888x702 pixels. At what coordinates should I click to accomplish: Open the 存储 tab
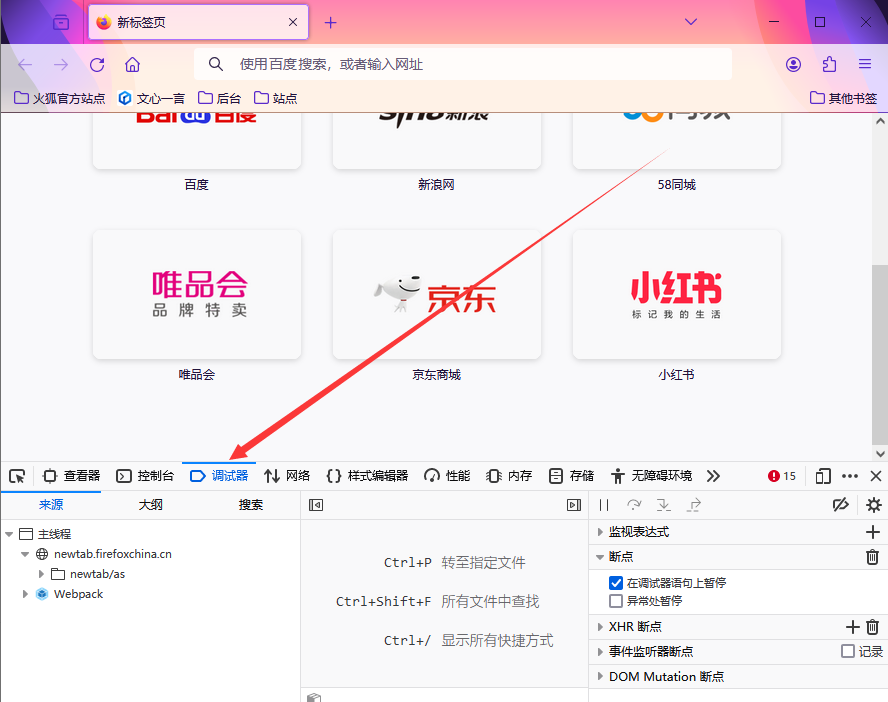point(571,476)
